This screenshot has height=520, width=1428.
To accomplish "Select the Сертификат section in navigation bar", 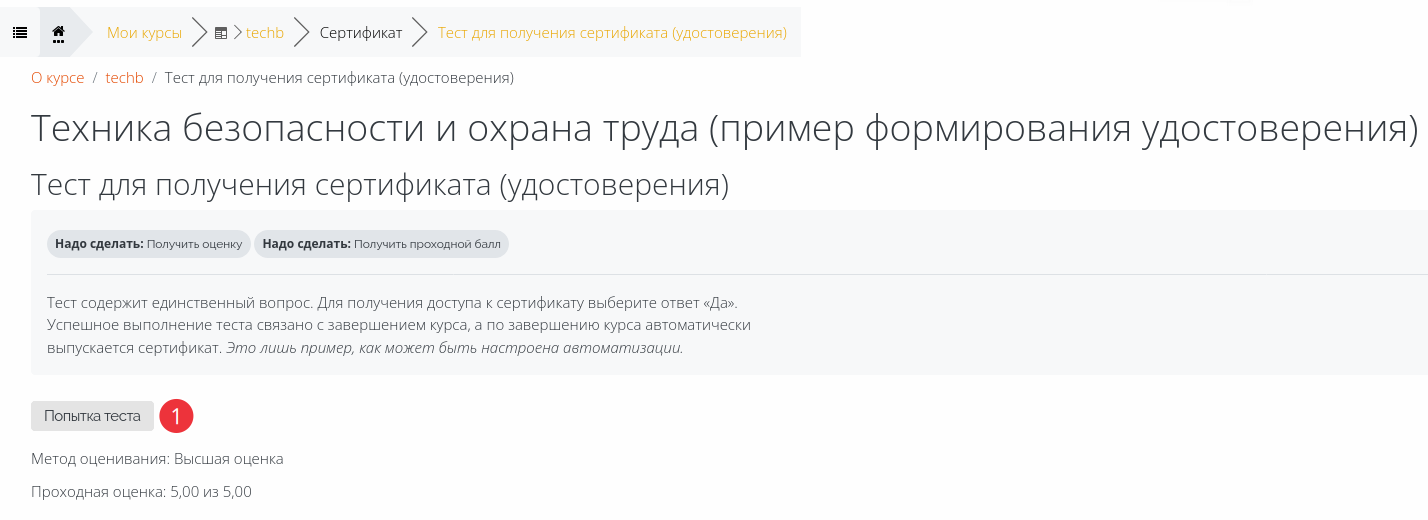I will point(361,33).
